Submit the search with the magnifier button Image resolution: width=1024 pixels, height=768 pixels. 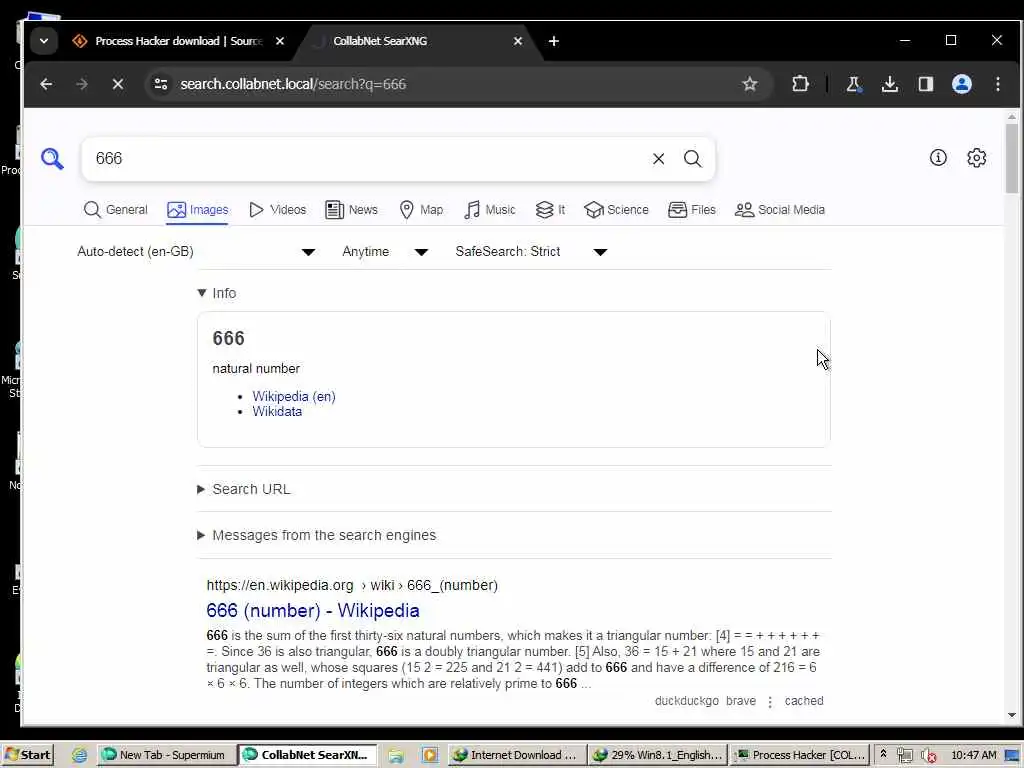coord(693,159)
